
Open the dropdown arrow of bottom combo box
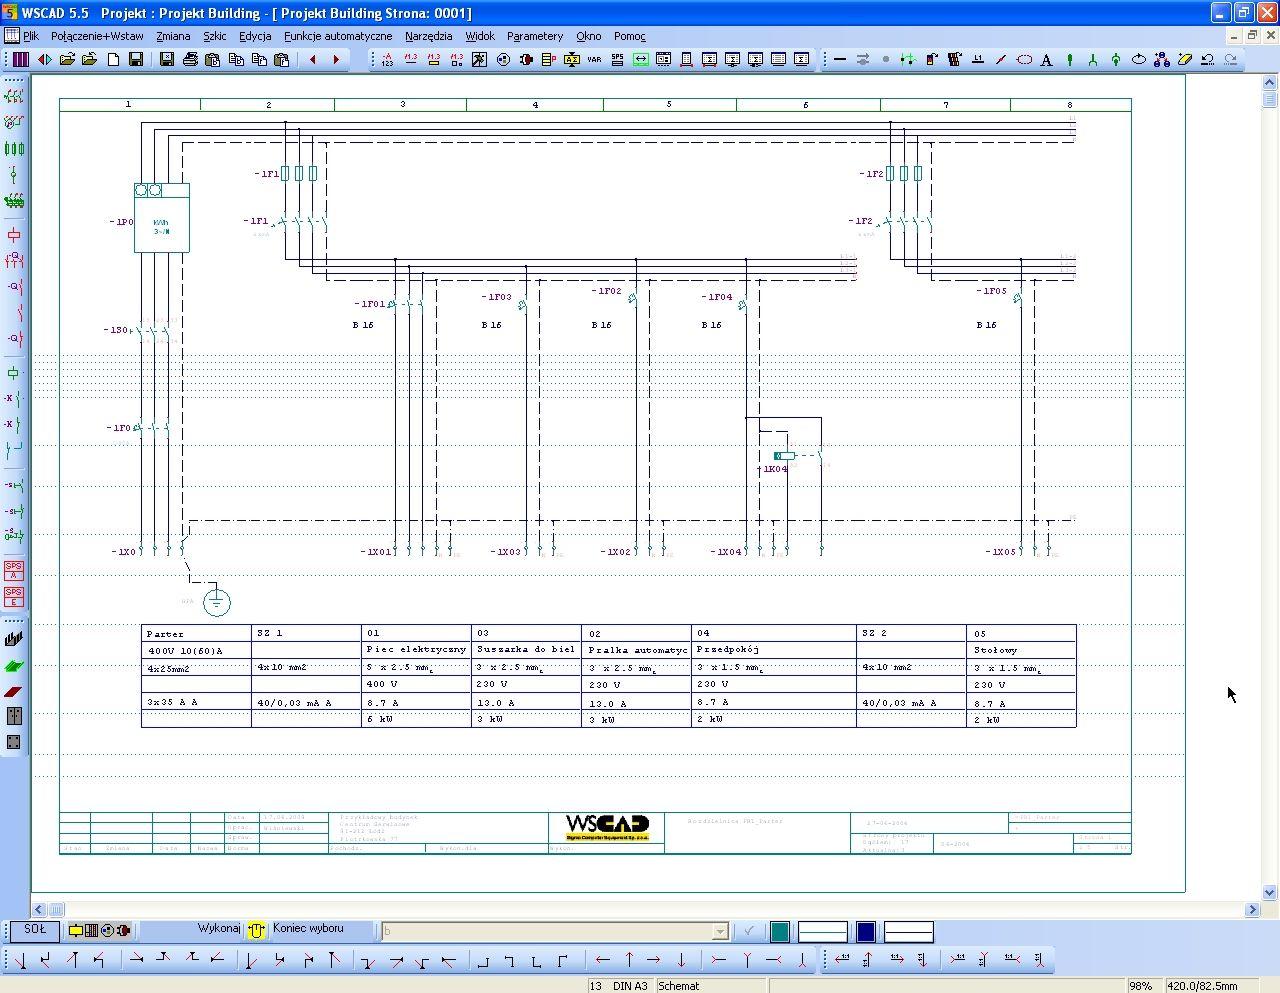tap(719, 931)
